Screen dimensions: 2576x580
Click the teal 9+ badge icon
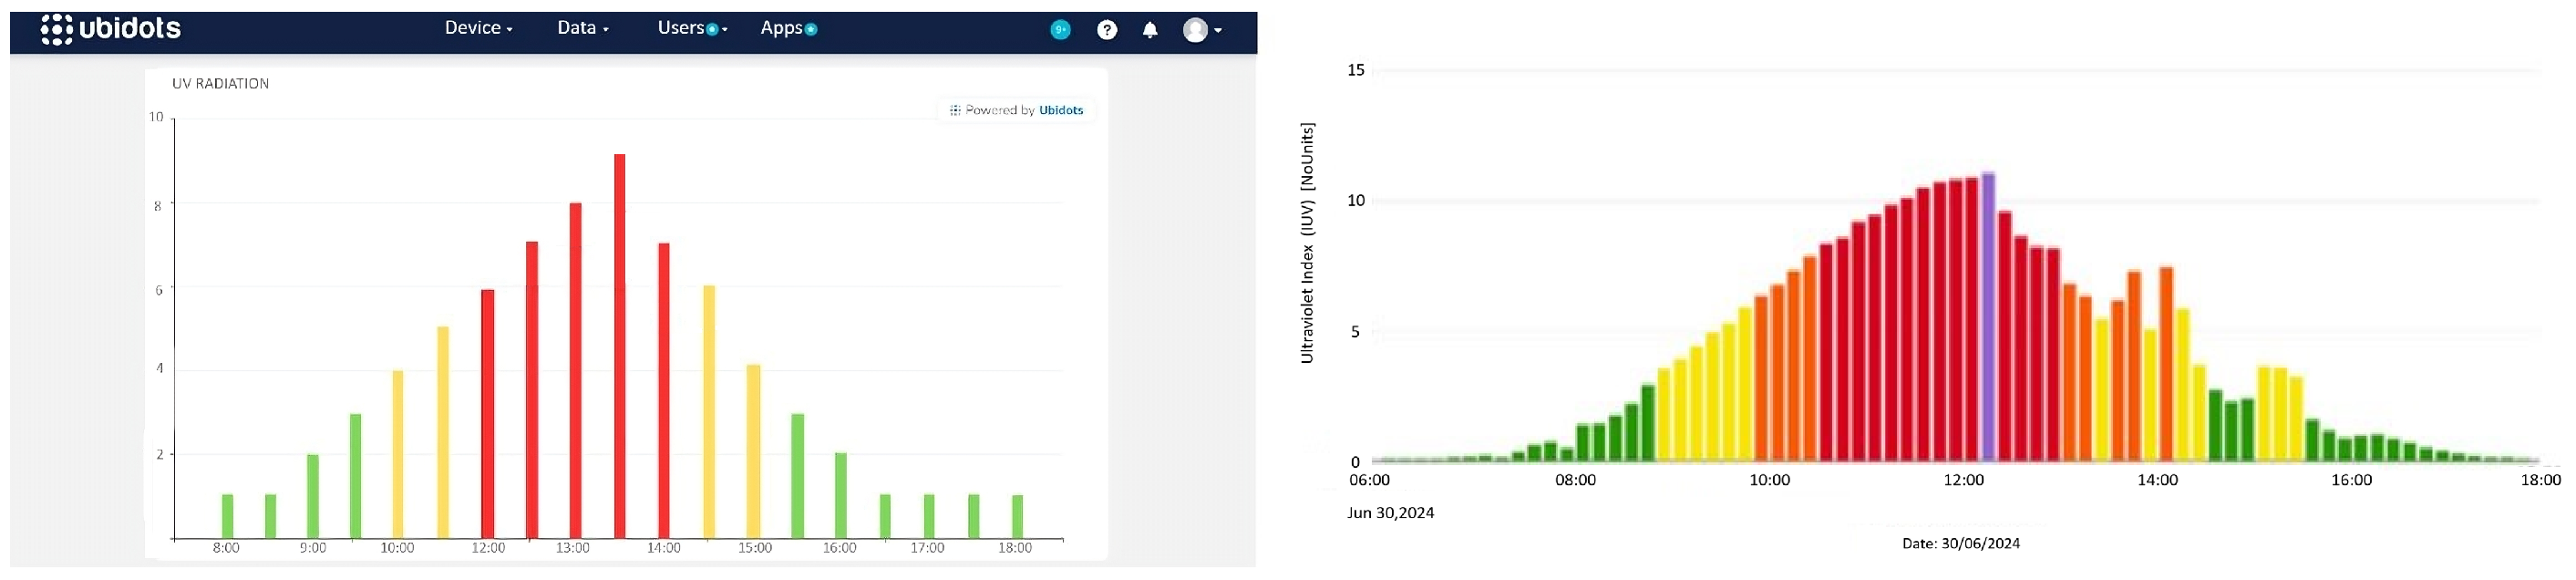1061,30
